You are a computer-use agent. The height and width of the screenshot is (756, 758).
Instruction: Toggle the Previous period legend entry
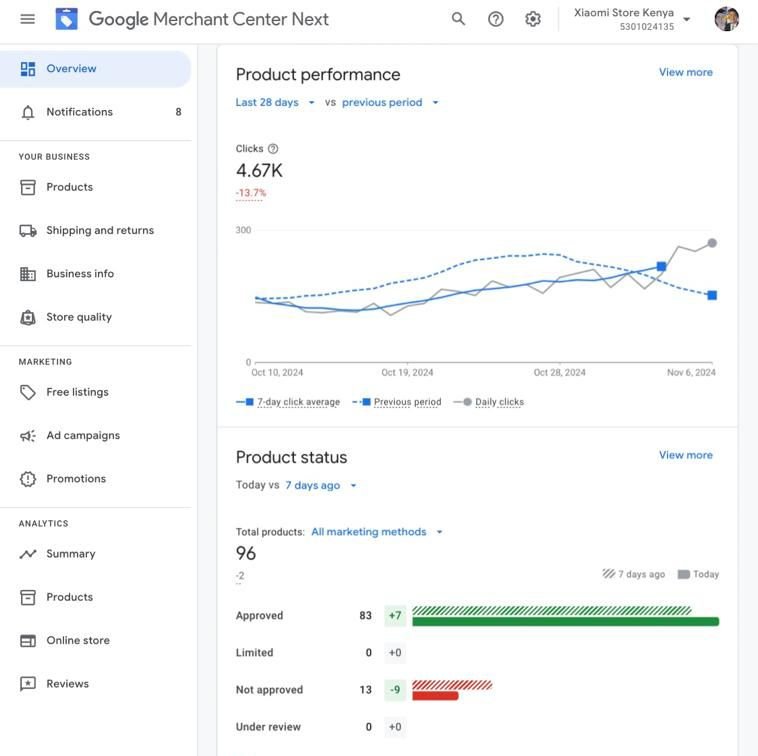pyautogui.click(x=397, y=402)
